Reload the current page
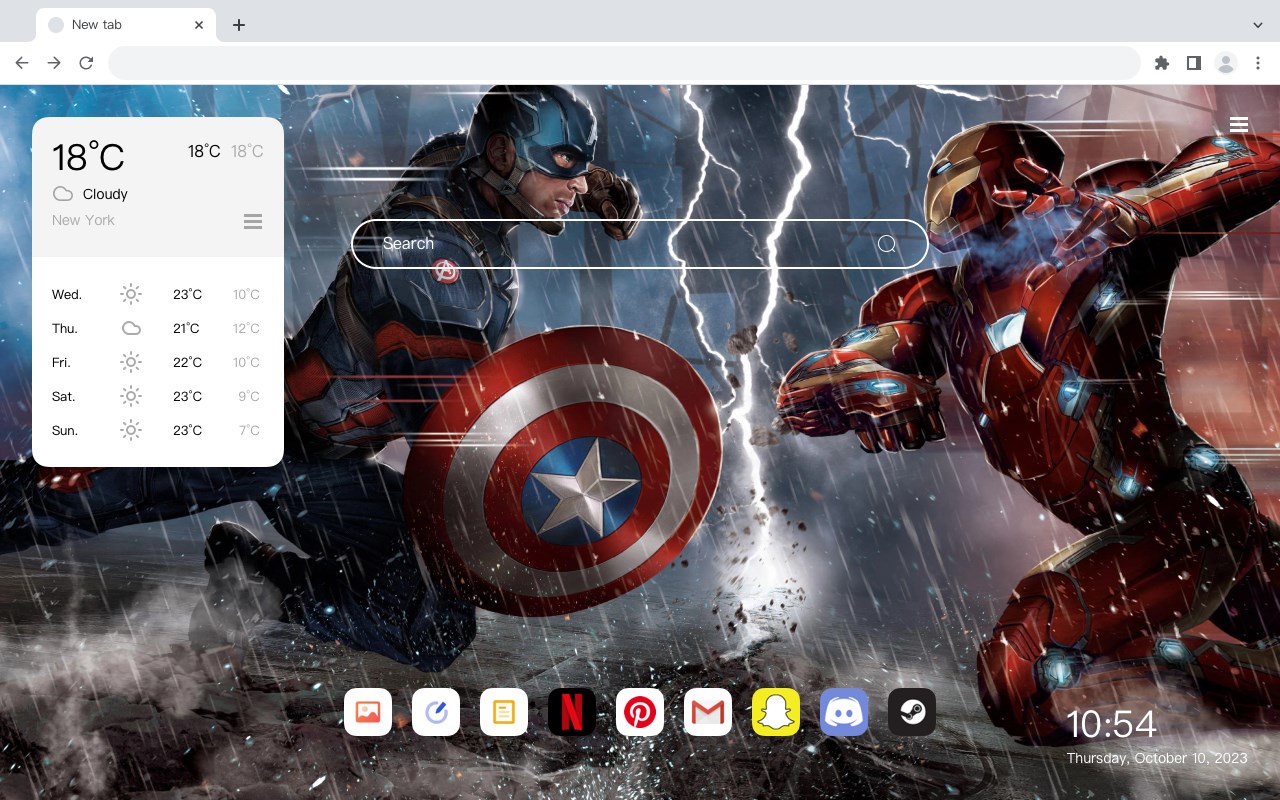 (86, 63)
